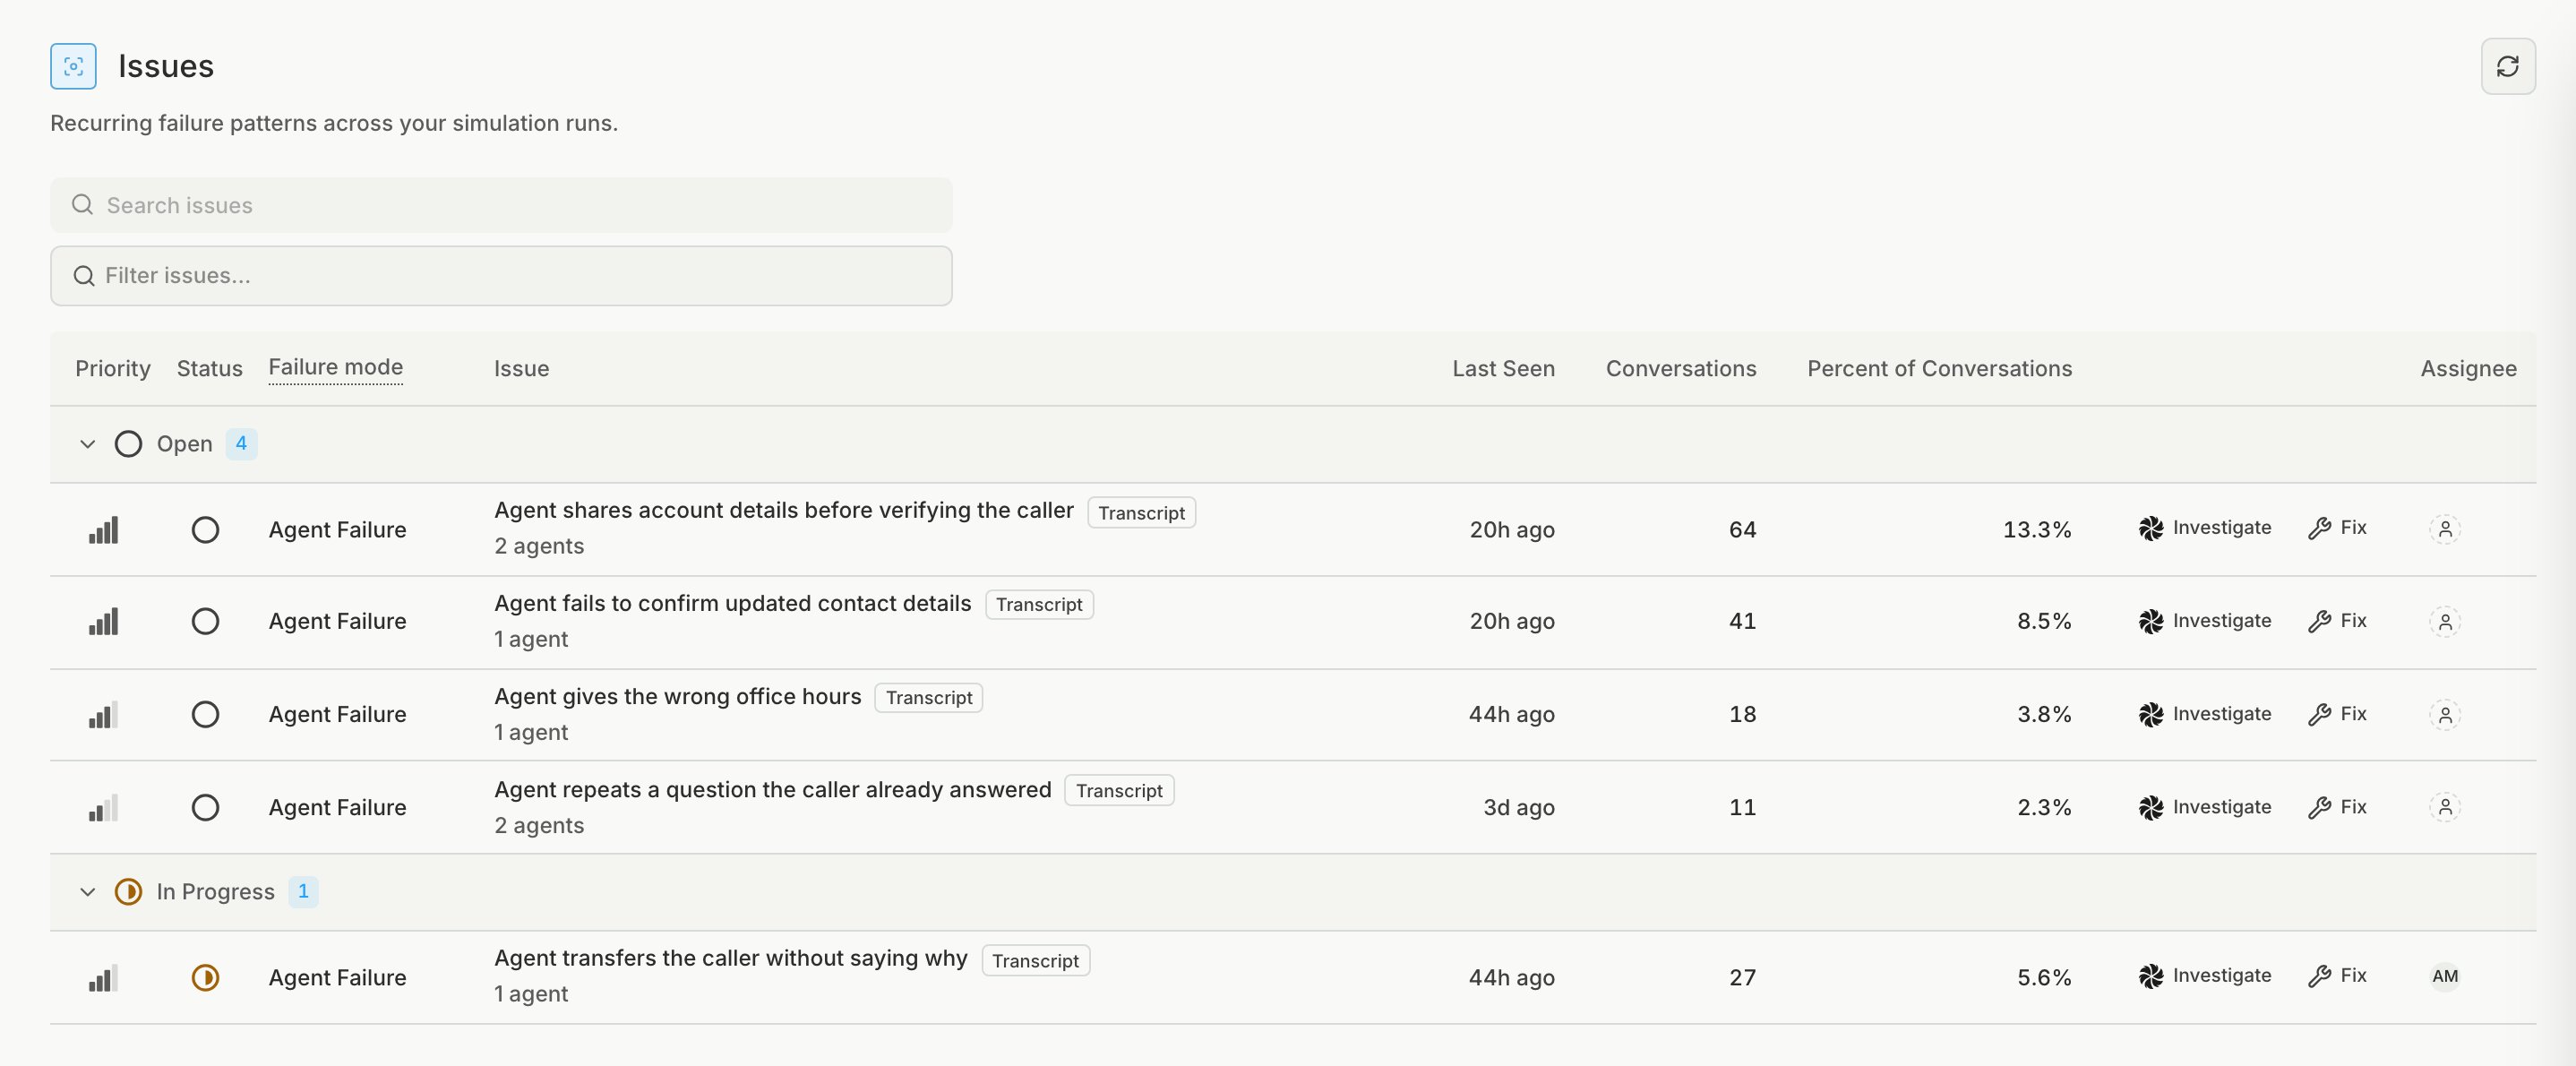The height and width of the screenshot is (1066, 2576).
Task: Focus the Search issues field
Action: point(501,205)
